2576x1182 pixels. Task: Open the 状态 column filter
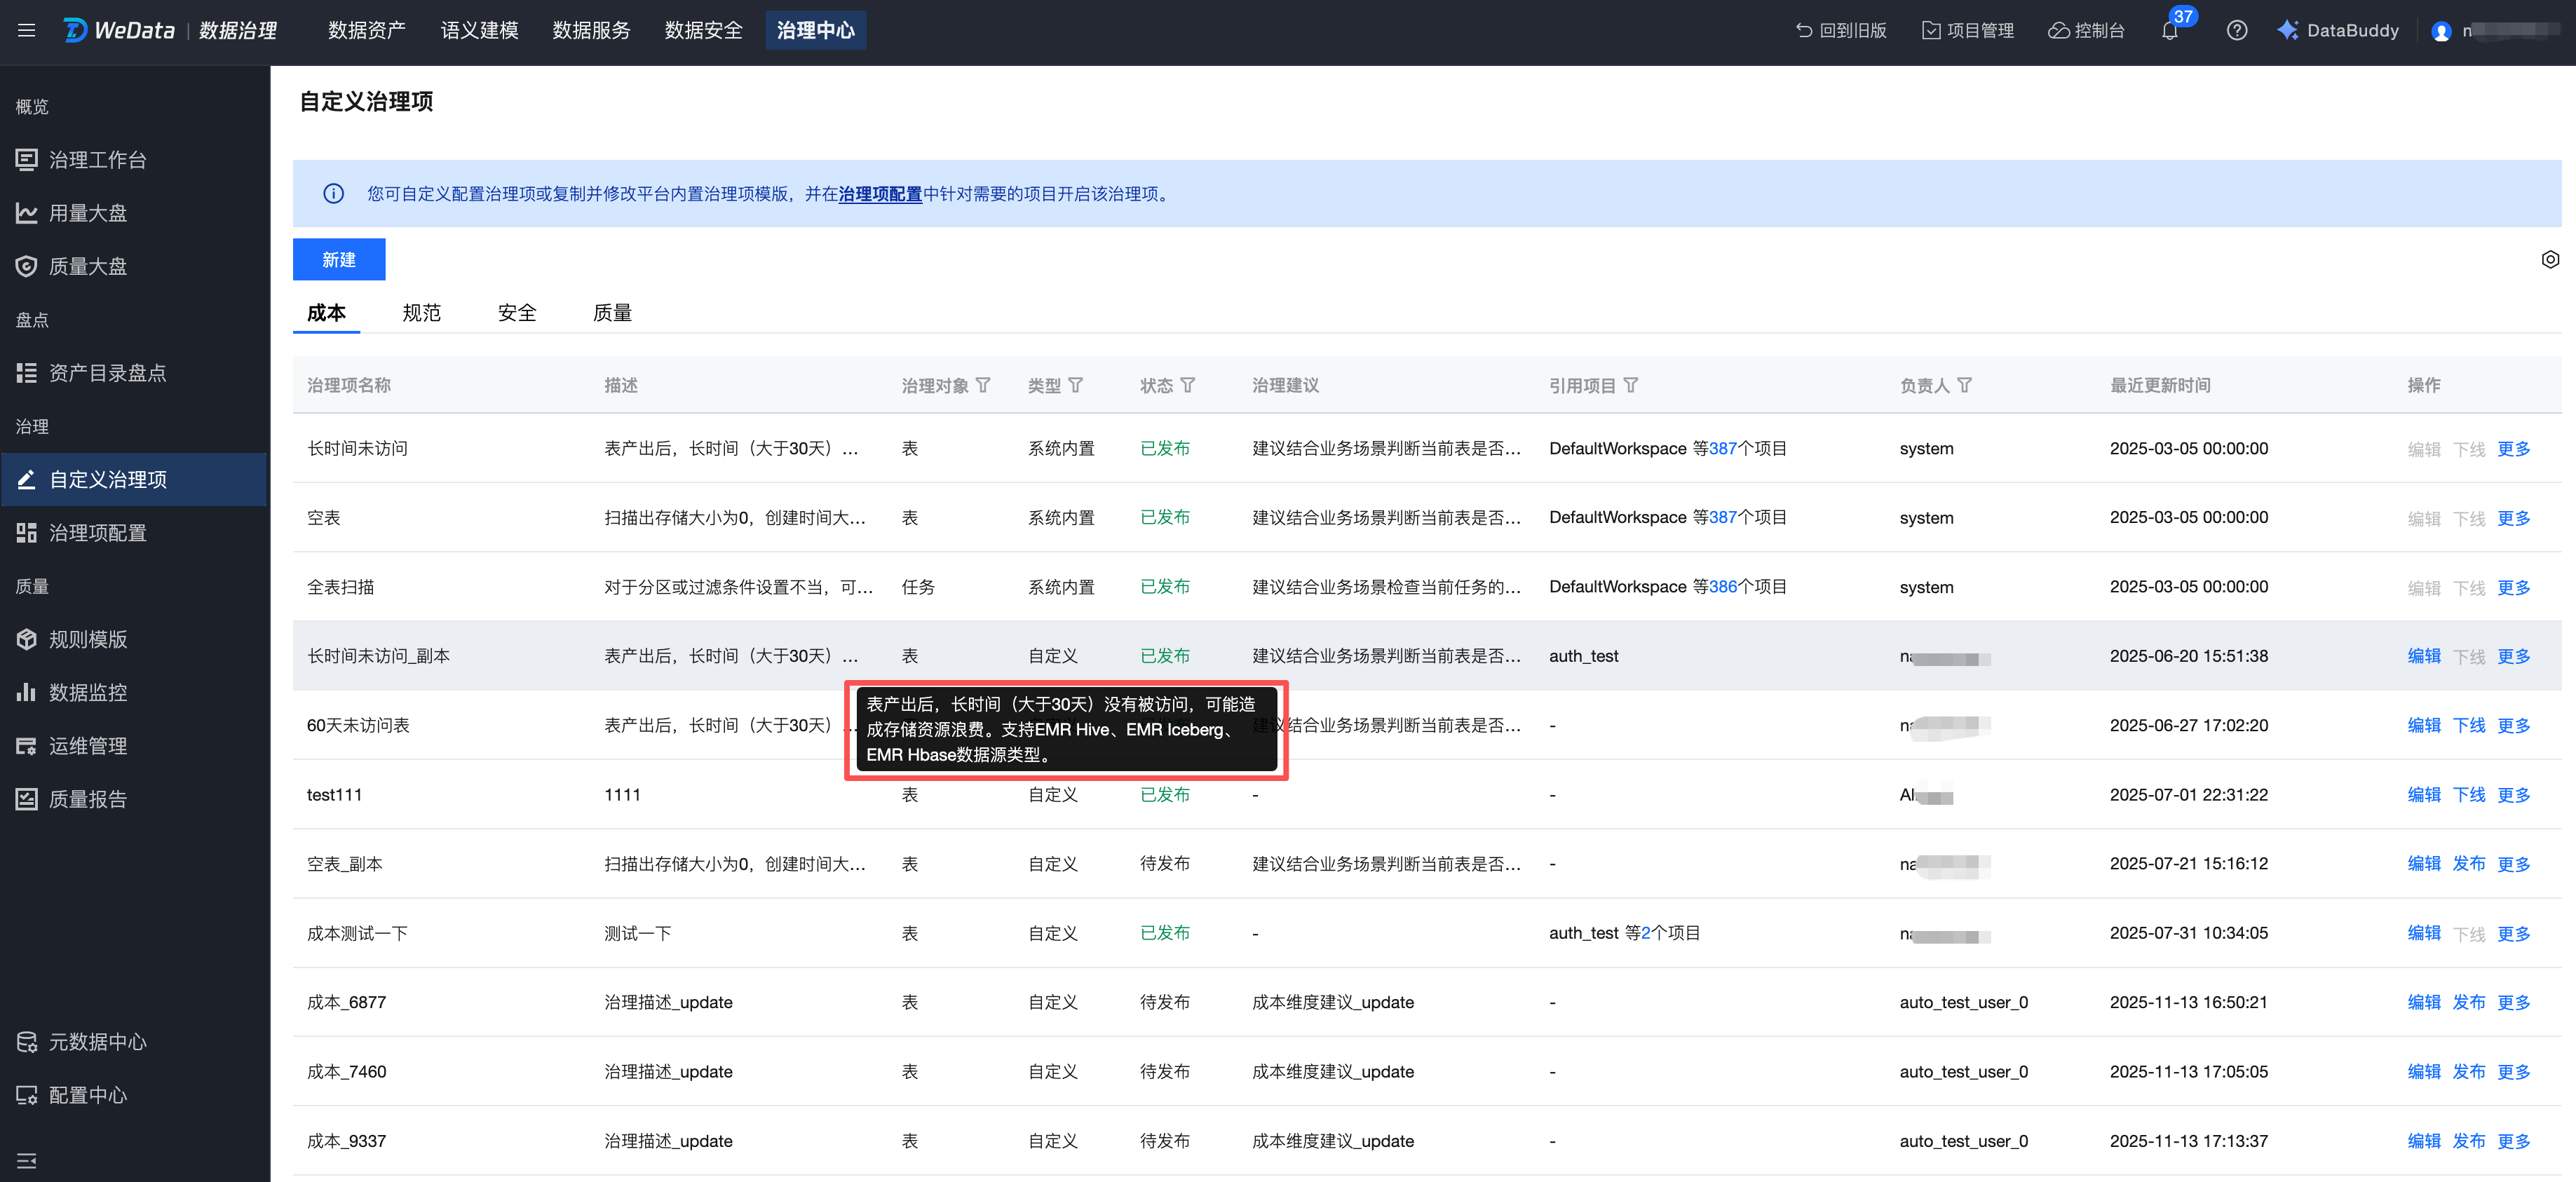point(1187,385)
